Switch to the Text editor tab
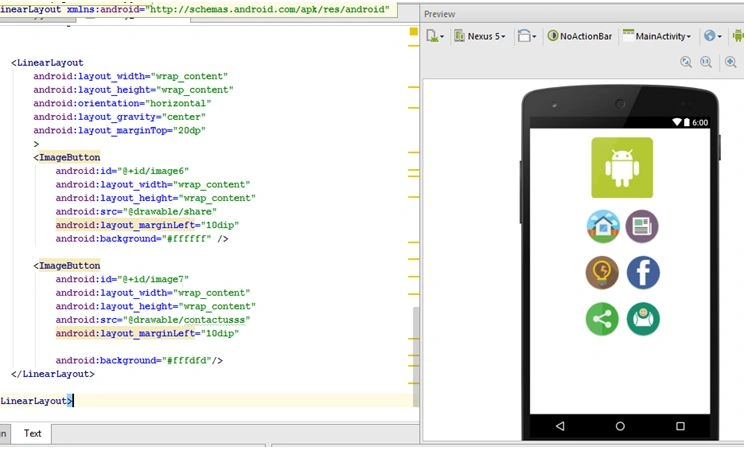Image resolution: width=746 pixels, height=449 pixels. pos(32,433)
